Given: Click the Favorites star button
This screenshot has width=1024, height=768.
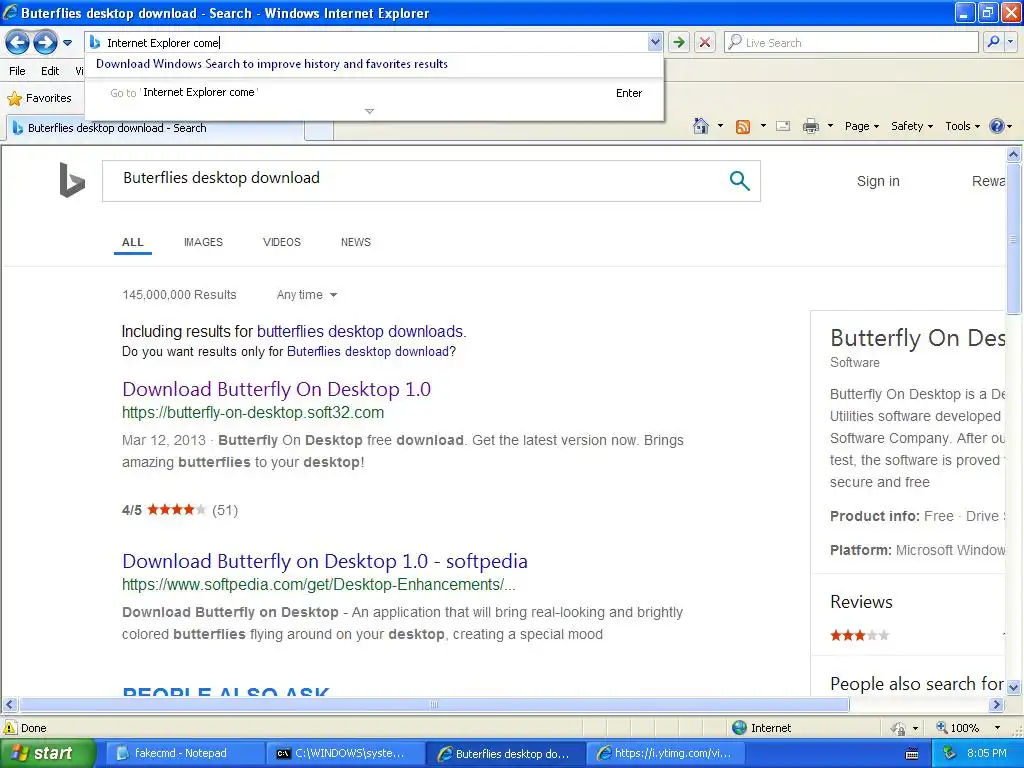Looking at the screenshot, I should [39, 98].
